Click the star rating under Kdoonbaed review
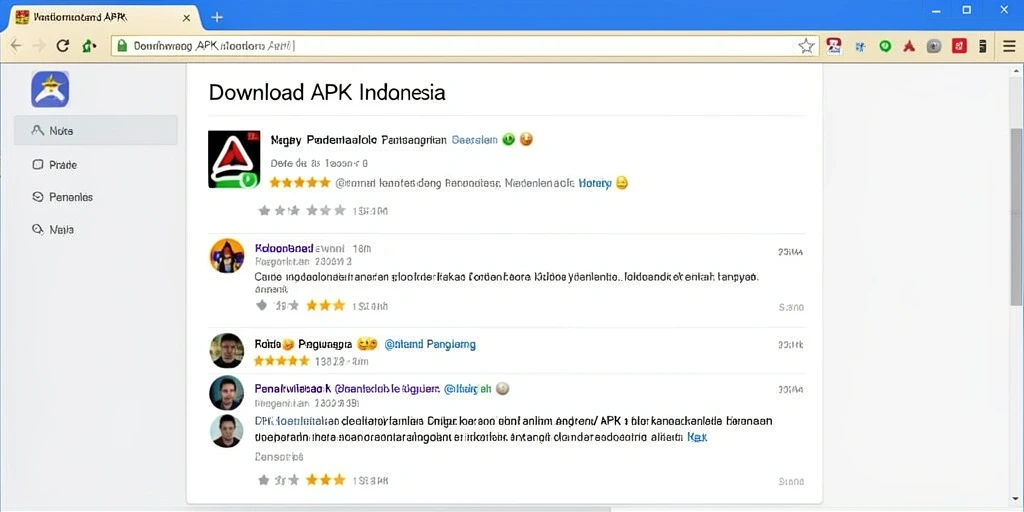1024x512 pixels. point(302,305)
